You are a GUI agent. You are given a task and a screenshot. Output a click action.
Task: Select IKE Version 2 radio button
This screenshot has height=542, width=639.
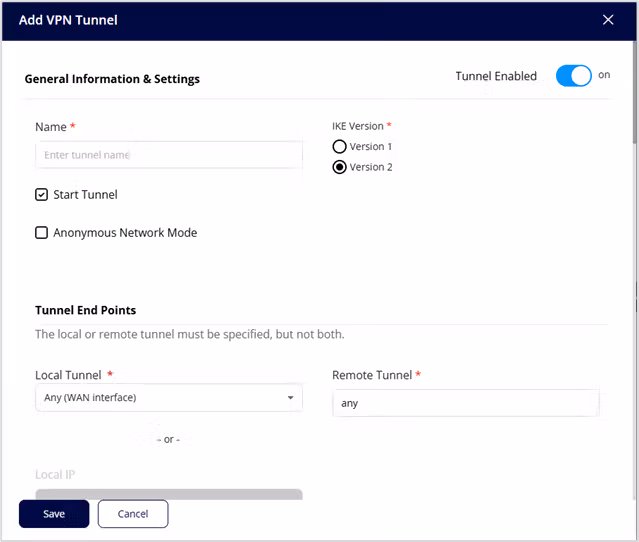pyautogui.click(x=340, y=167)
